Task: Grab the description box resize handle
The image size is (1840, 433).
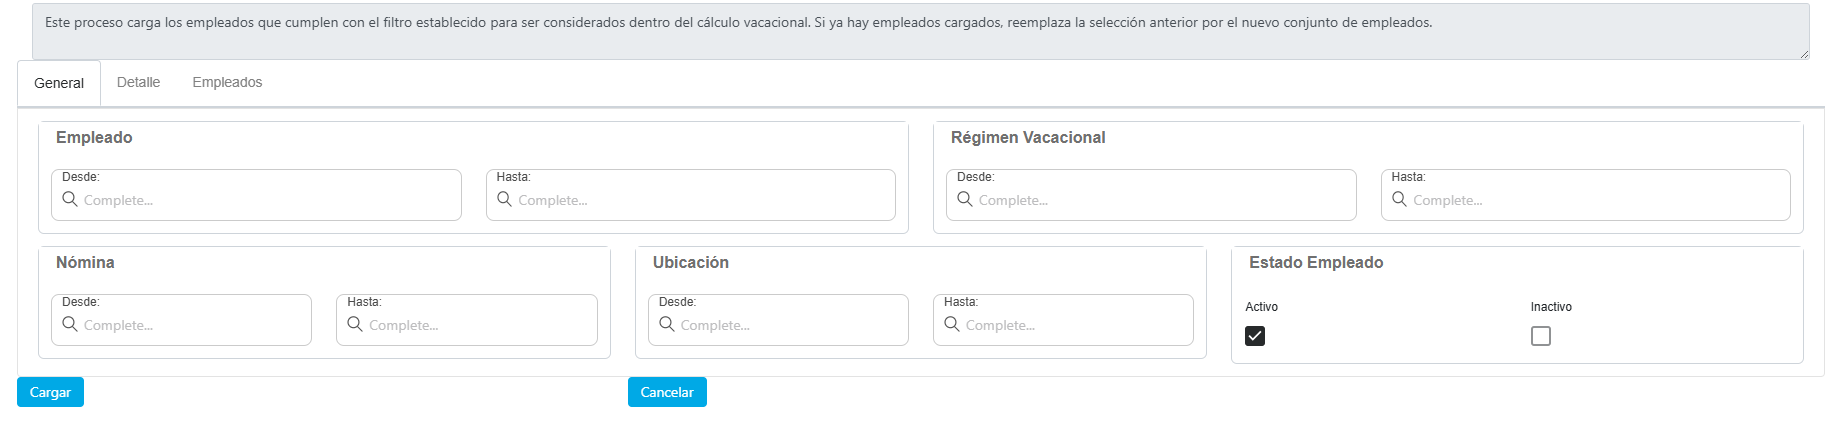Action: 1805,54
